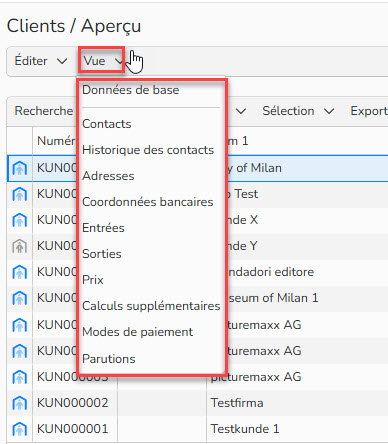Image resolution: width=388 pixels, height=444 pixels.
Task: Click the grey inactive client icon of 'nde Y' row
Action: click(x=20, y=246)
